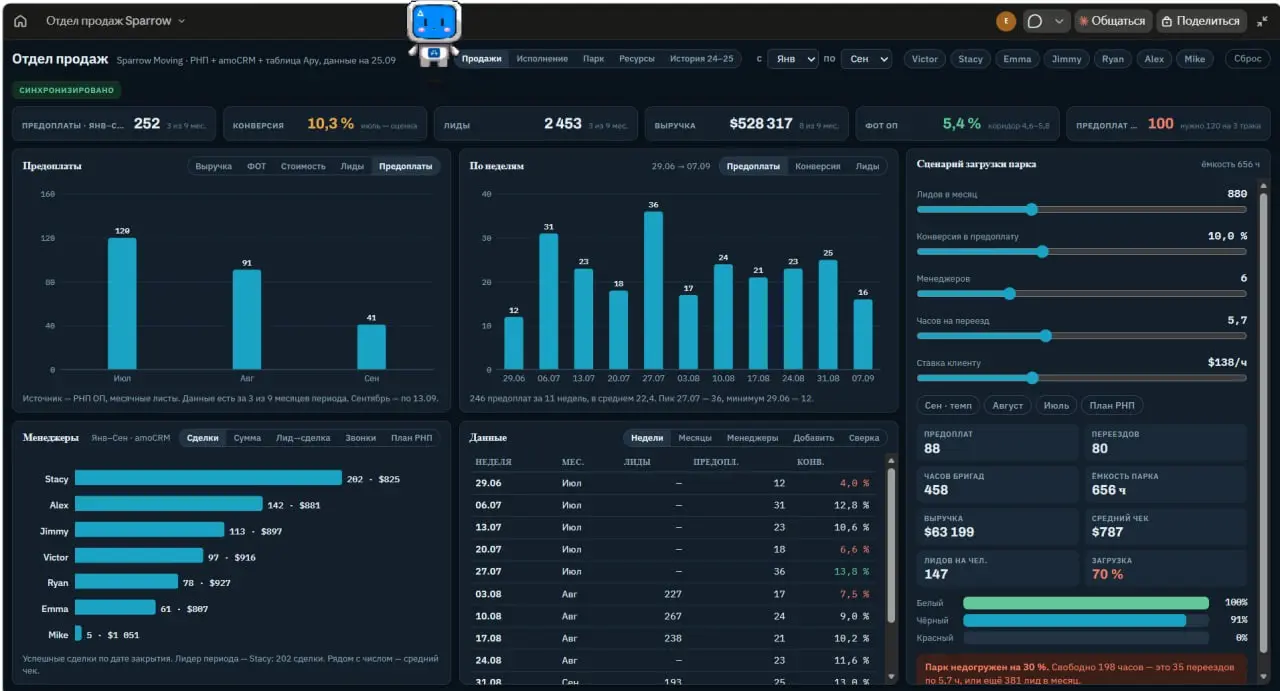
Task: Set the Менеджеров slider
Action: click(x=1082, y=294)
